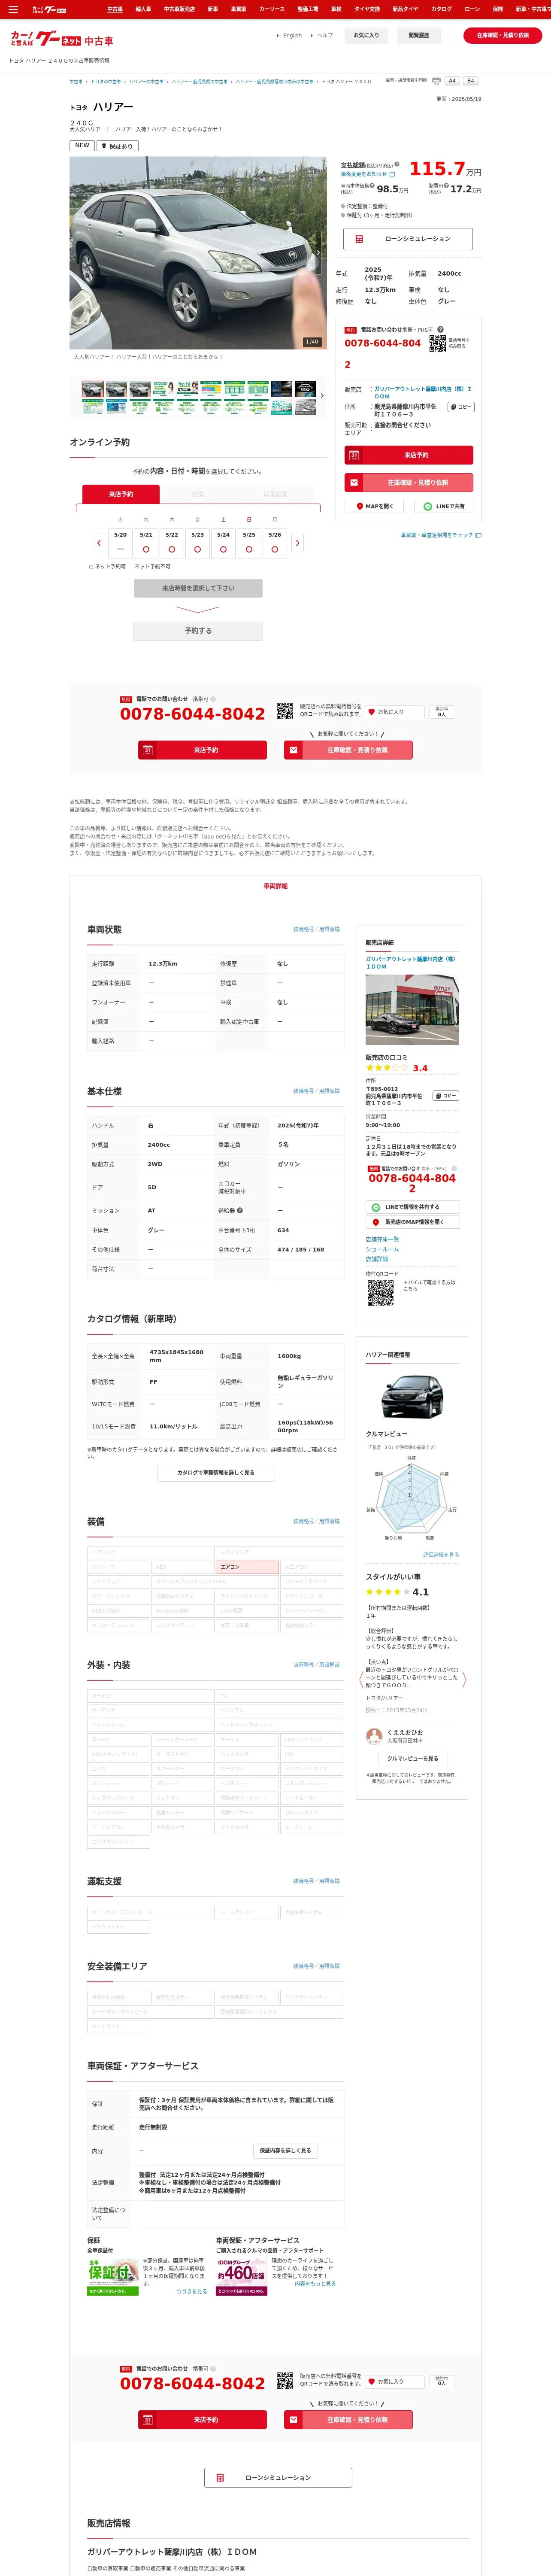This screenshot has width=551, height=2576.
Task: Click help icon next to 過給器
Action: tap(240, 1210)
